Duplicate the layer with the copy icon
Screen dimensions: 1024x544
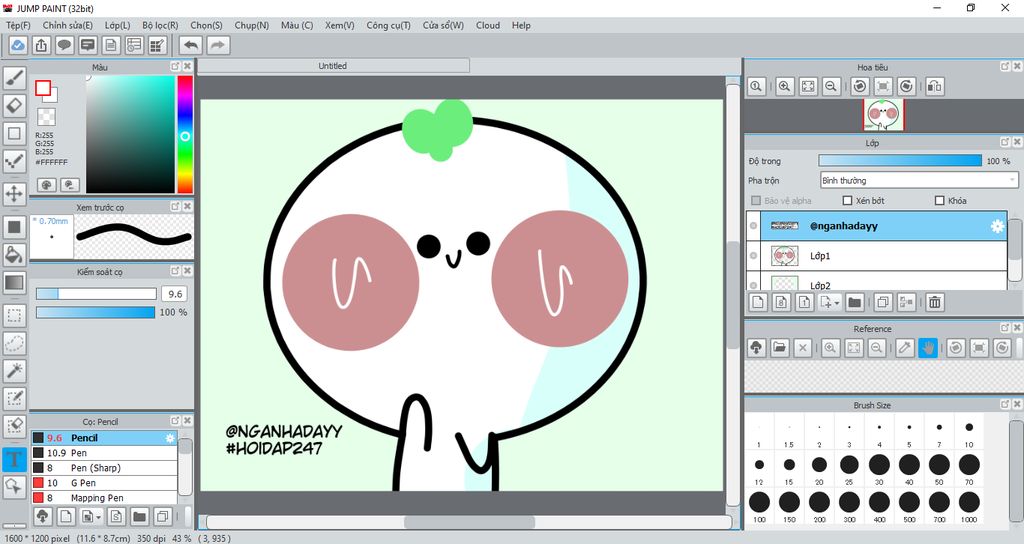(883, 302)
